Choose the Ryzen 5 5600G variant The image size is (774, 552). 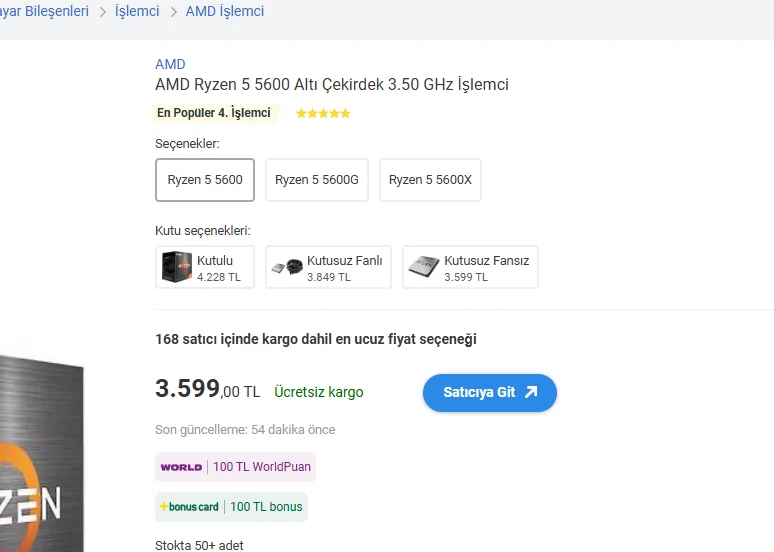(316, 180)
